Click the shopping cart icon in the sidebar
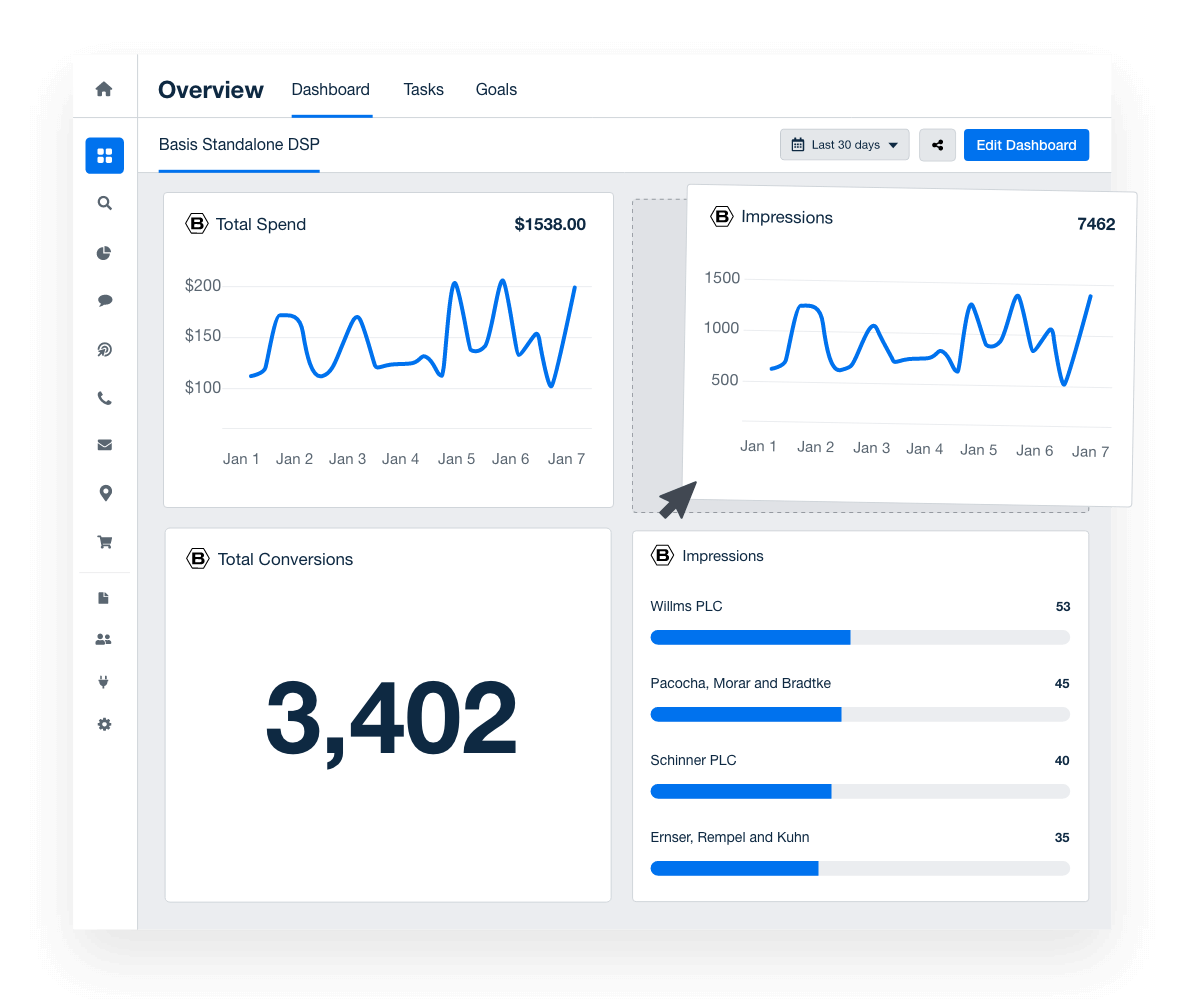1200x1000 pixels. point(104,542)
